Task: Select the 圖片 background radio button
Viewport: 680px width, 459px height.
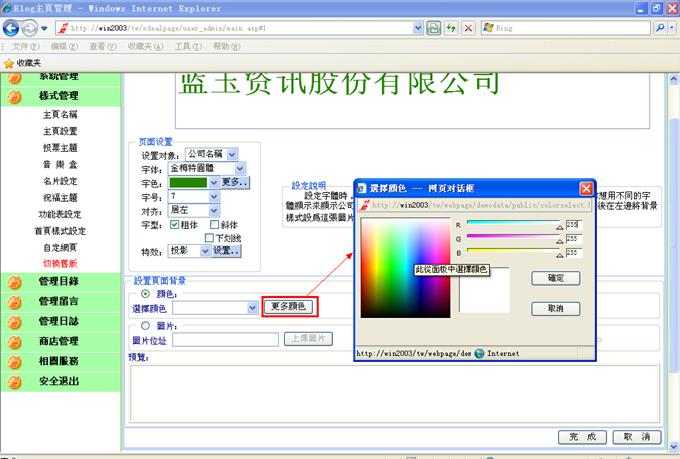Action: pyautogui.click(x=147, y=325)
